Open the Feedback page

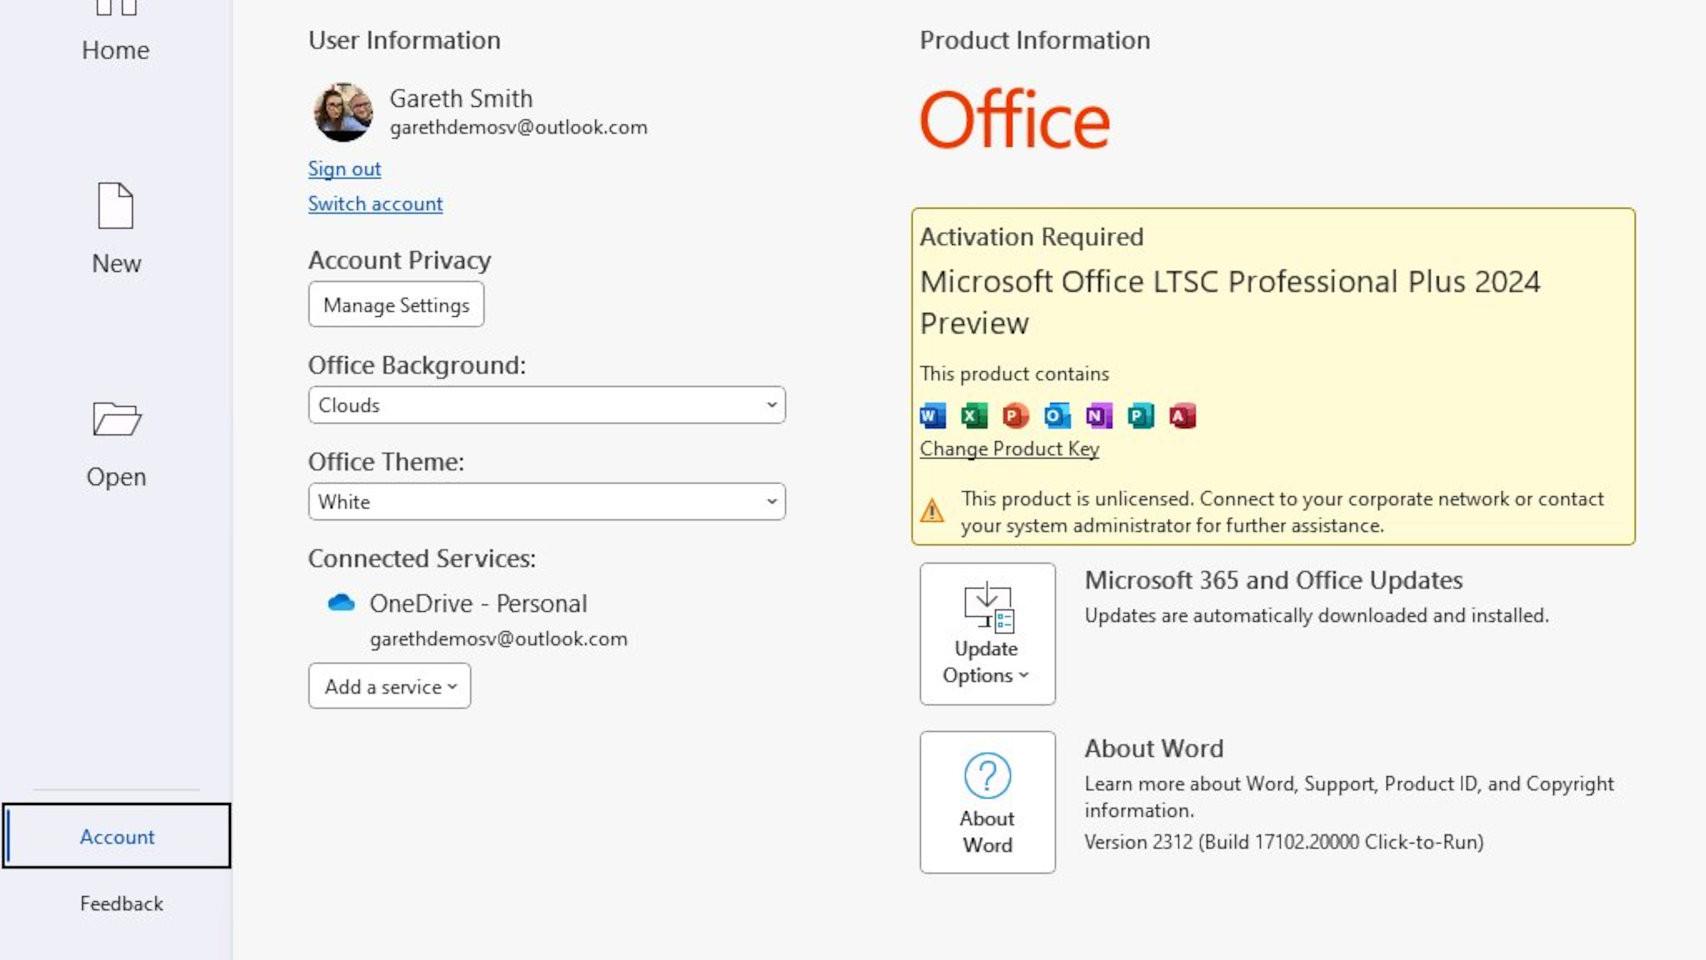click(121, 904)
